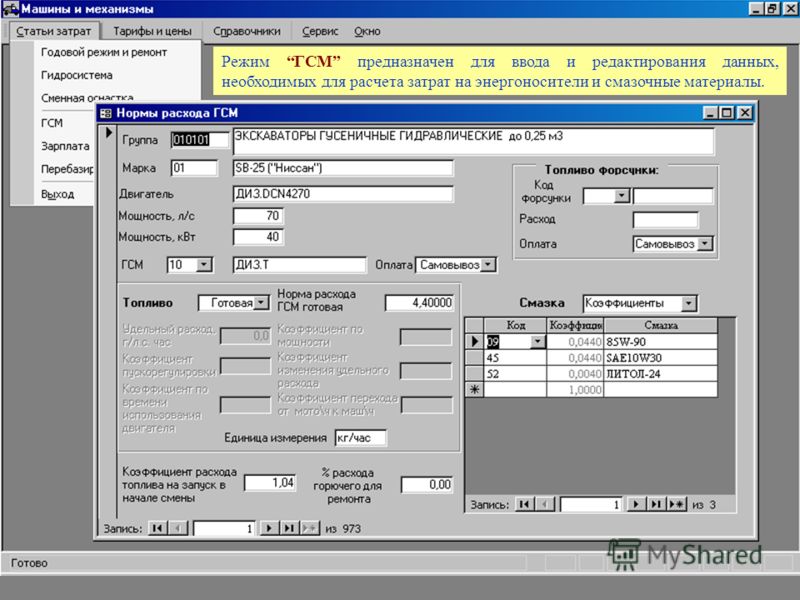Screen dimensions: 800x600
Task: Click the startup fuel coefficient field 1,04
Action: pos(270,483)
